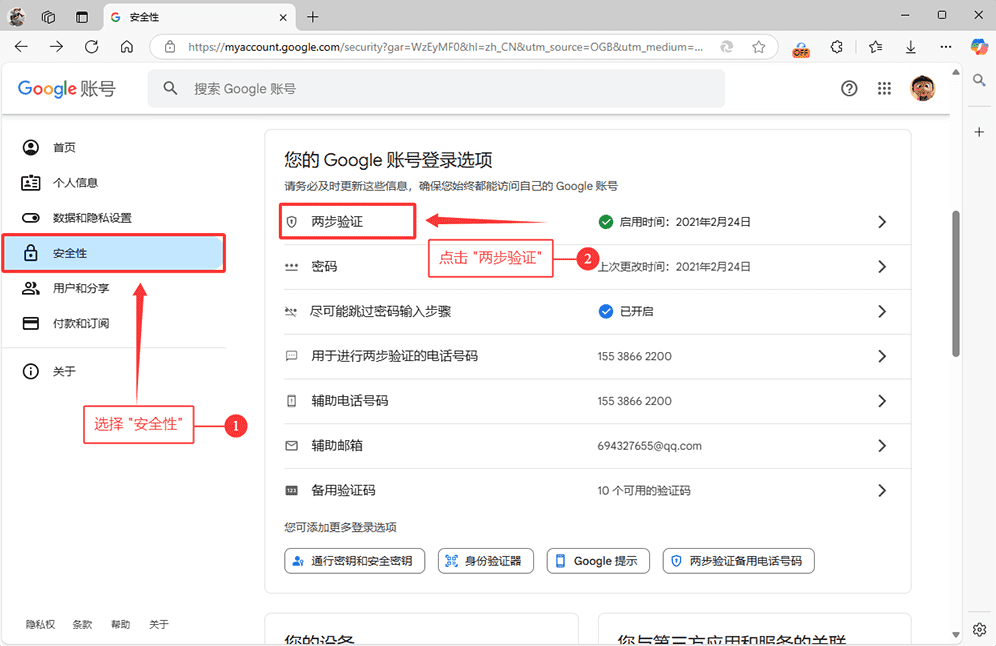The height and width of the screenshot is (646, 996).
Task: Click the 备用验证码 row label
Action: 343,490
